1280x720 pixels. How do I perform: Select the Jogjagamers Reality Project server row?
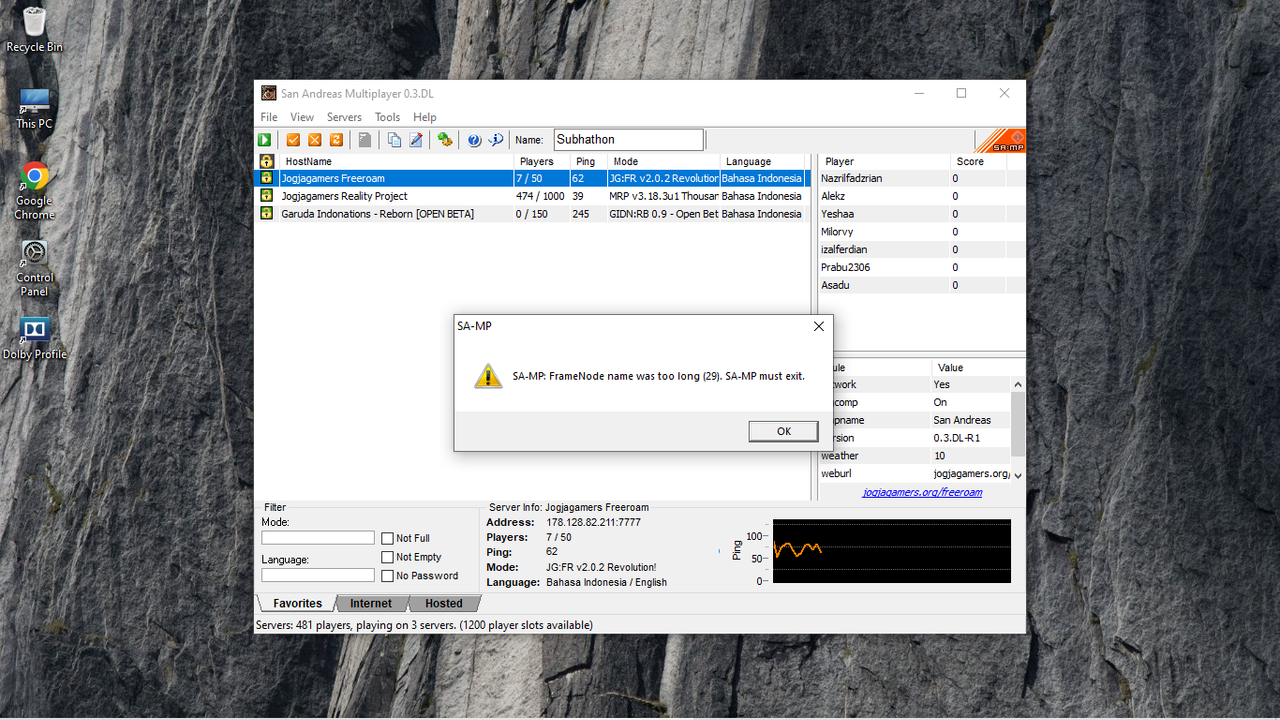(x=531, y=196)
